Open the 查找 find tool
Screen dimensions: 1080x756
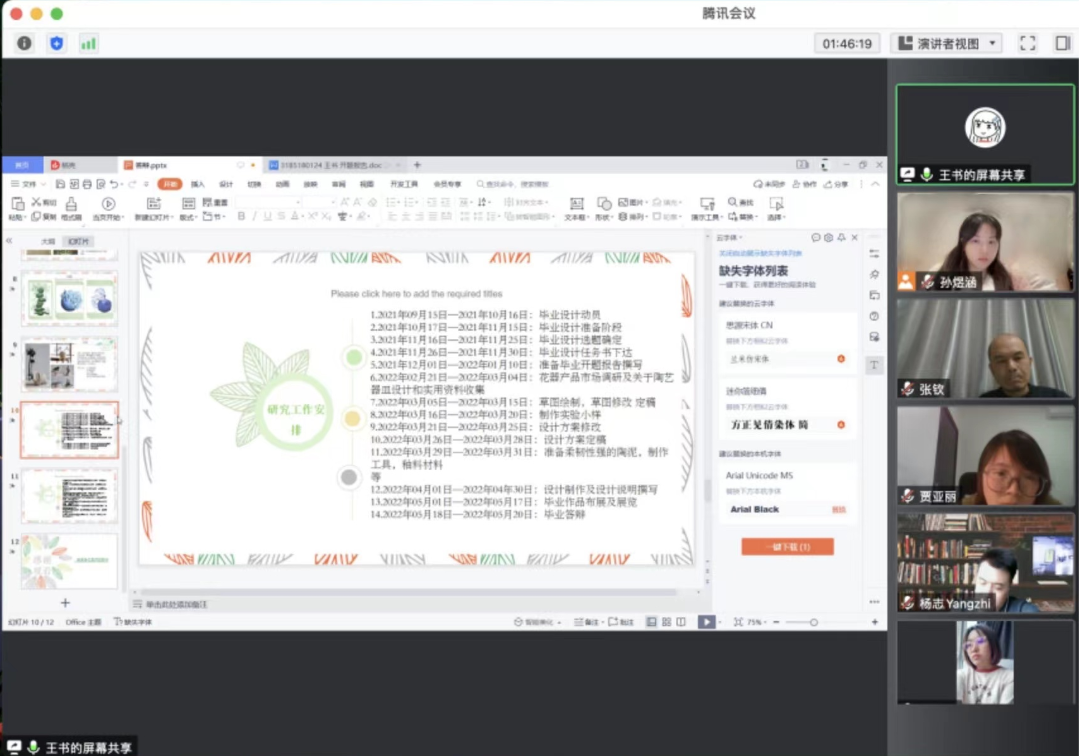[741, 203]
